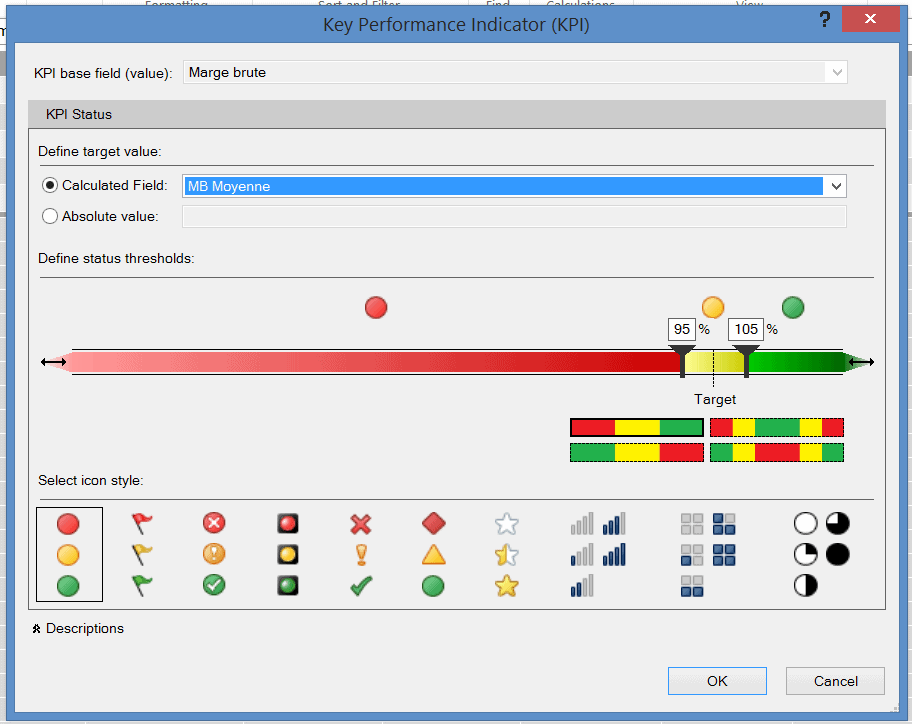The width and height of the screenshot is (912, 724).
Task: Pick the cross, exclamation, check circle icons
Action: (214, 554)
